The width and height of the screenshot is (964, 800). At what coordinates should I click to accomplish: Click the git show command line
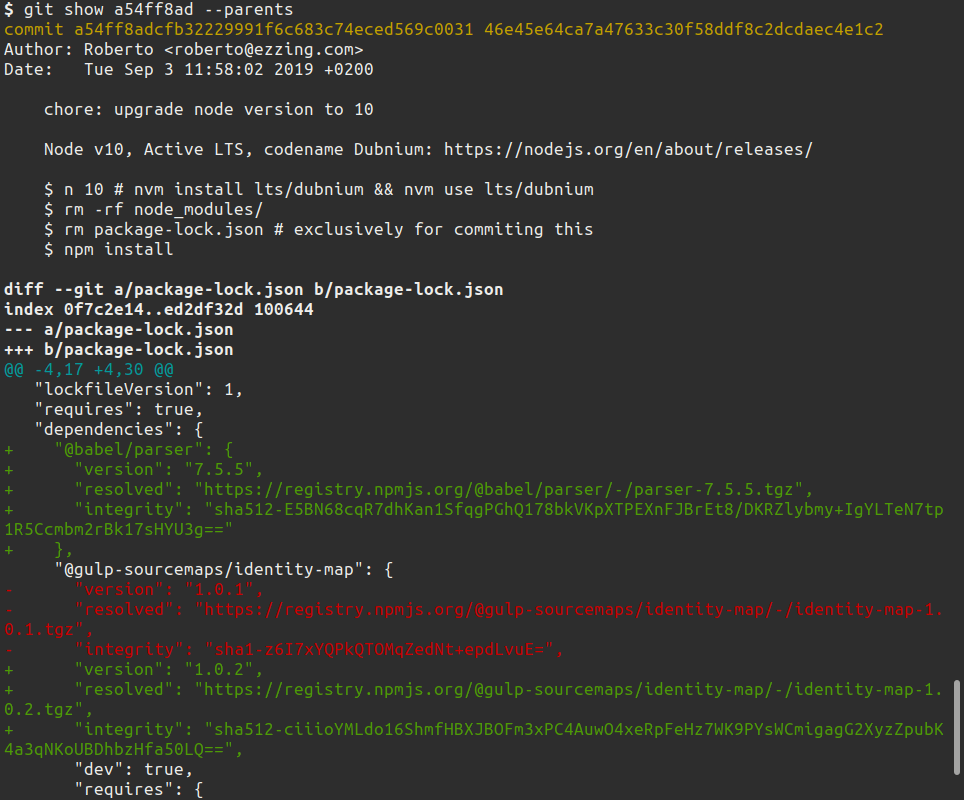click(149, 9)
